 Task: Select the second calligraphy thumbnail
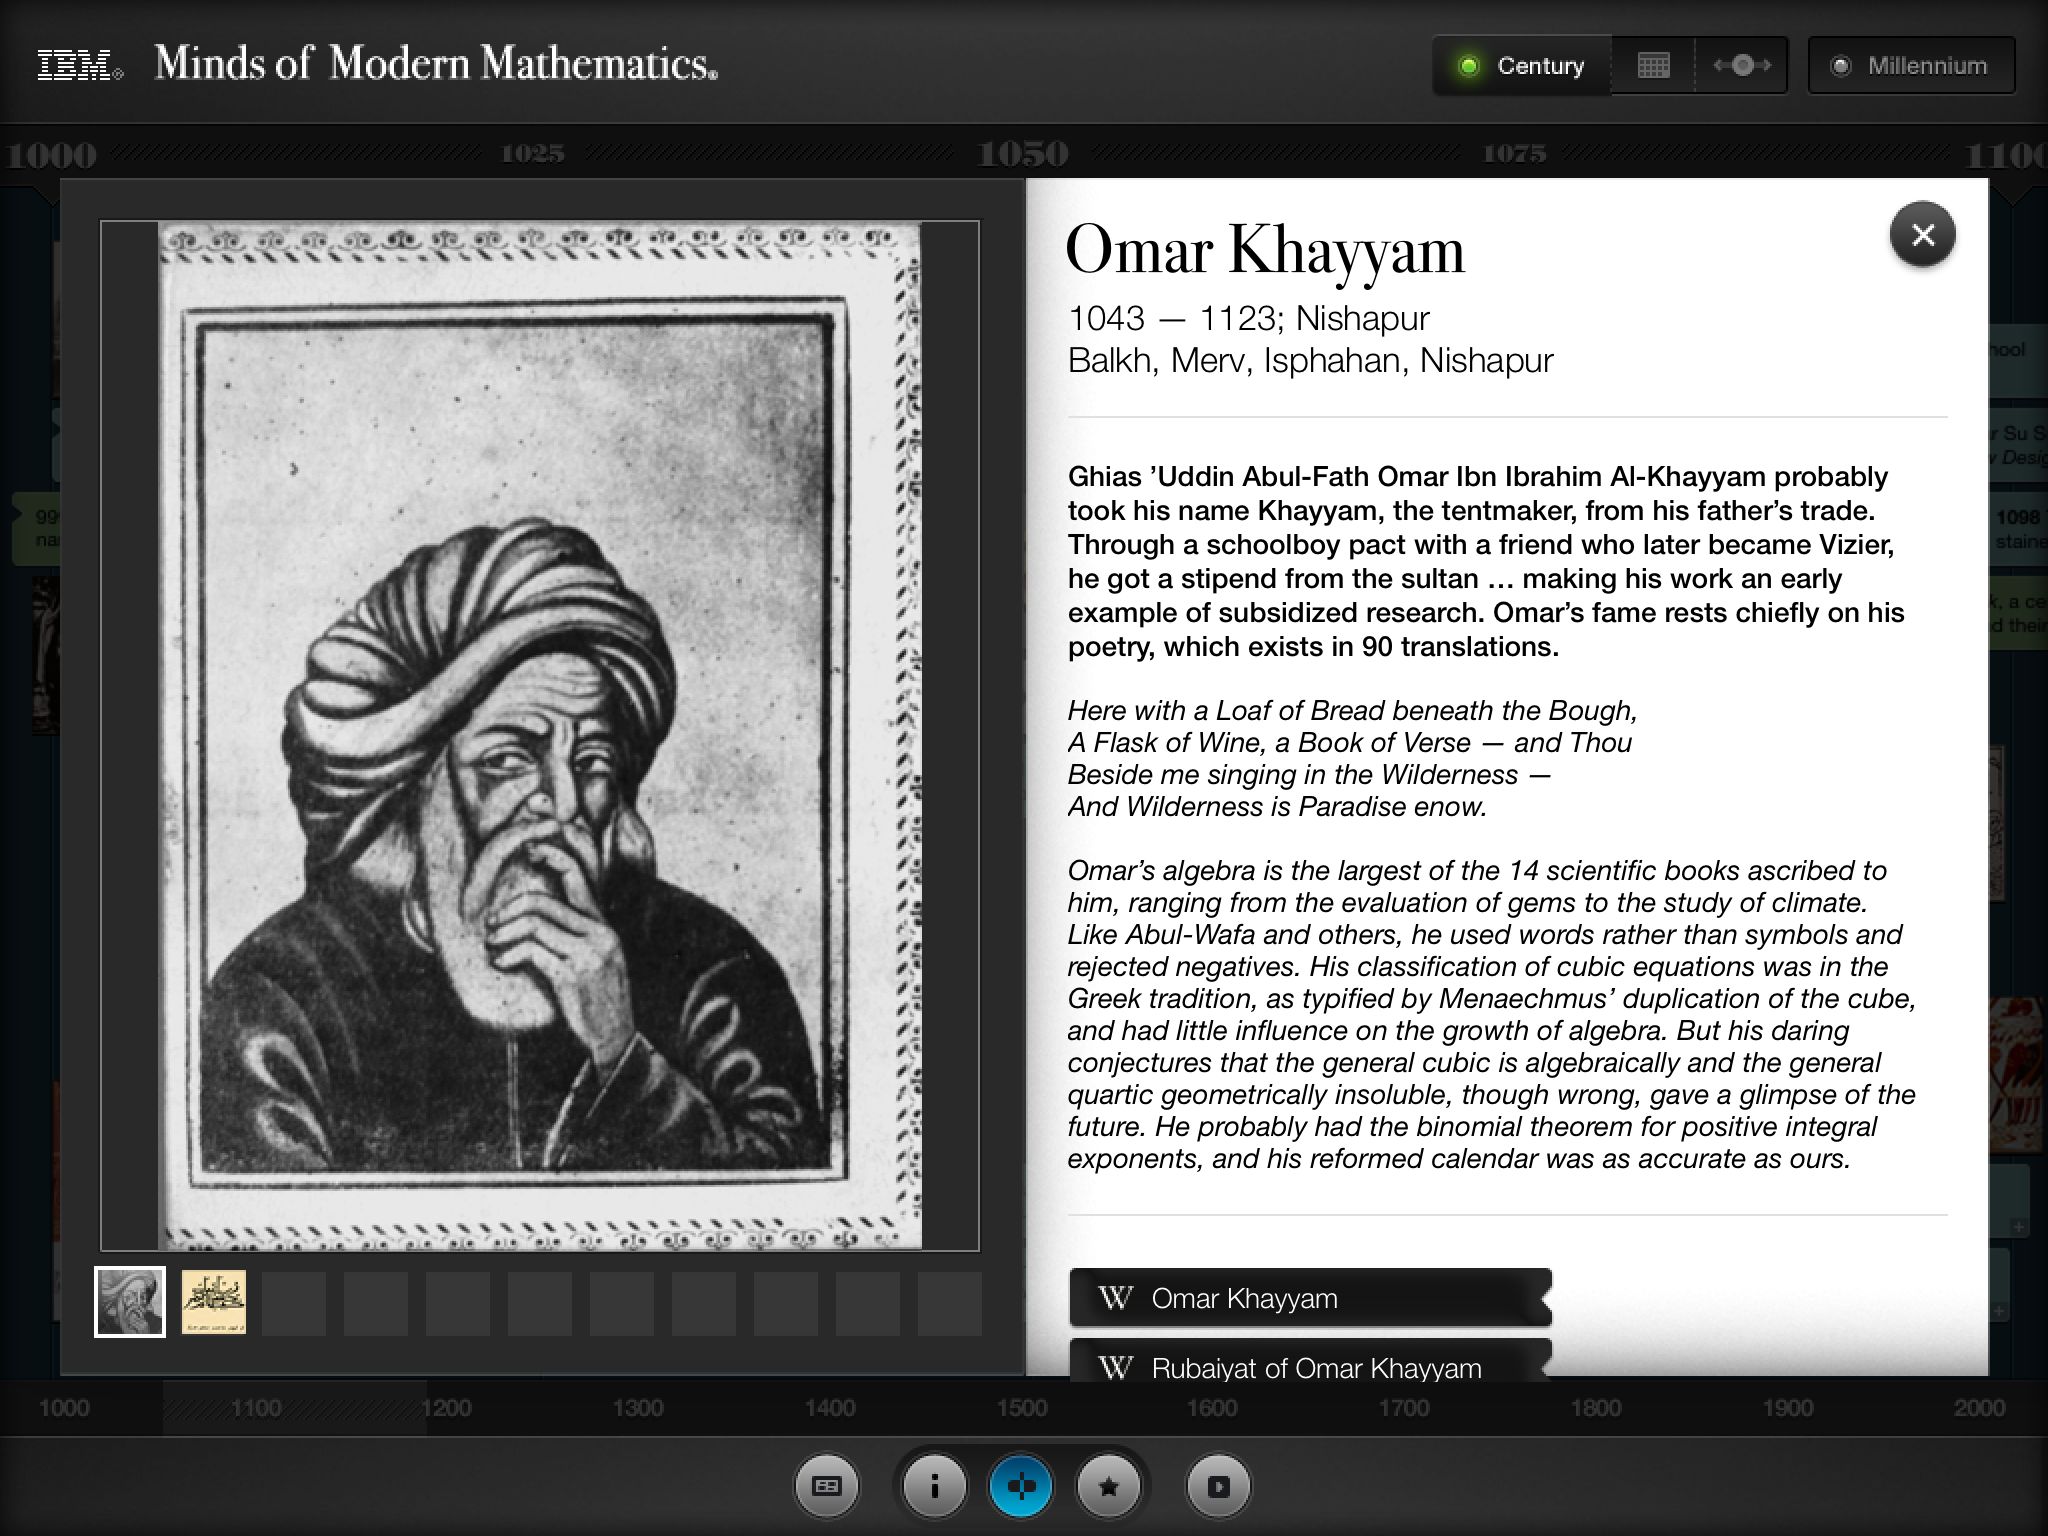tap(213, 1302)
